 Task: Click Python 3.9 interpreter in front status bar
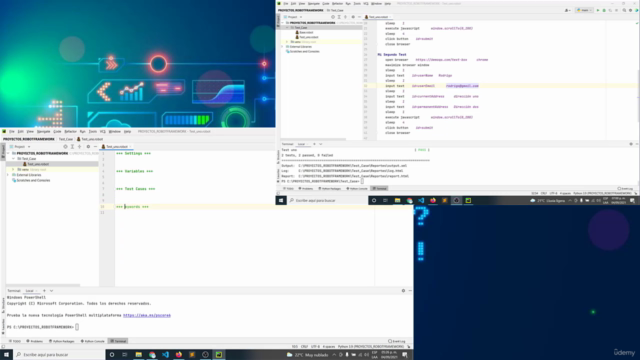click(371, 347)
